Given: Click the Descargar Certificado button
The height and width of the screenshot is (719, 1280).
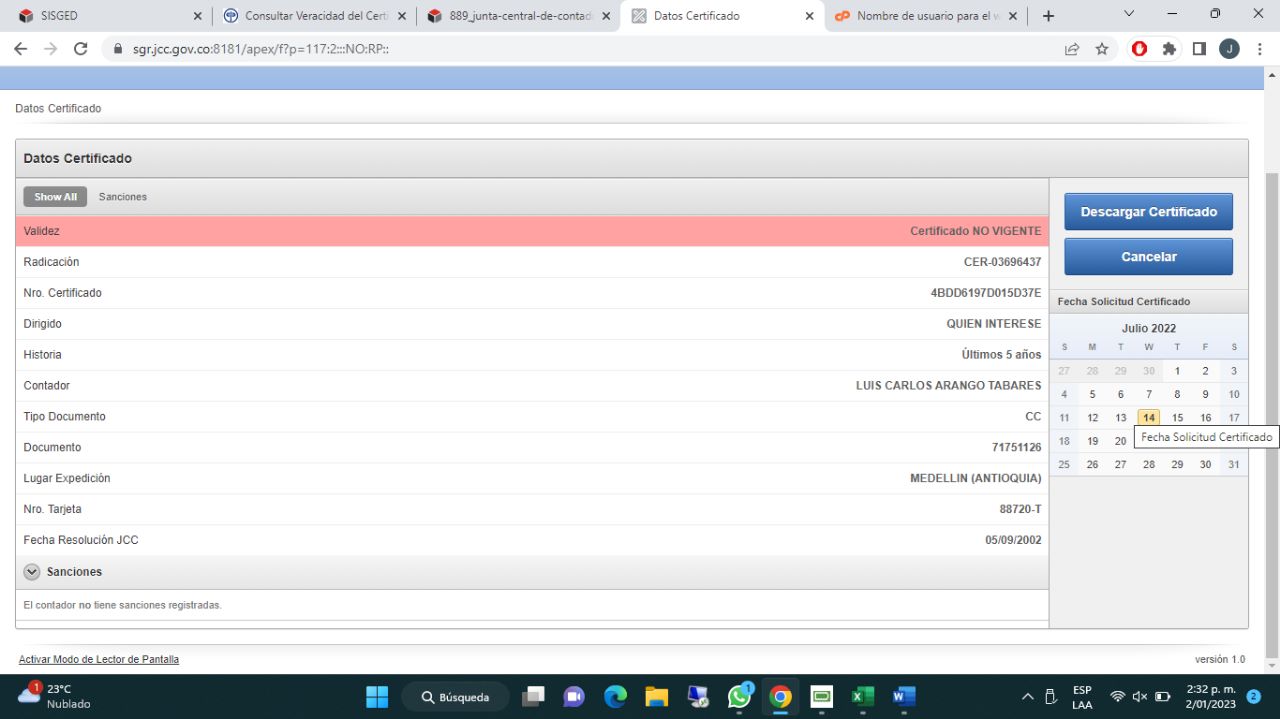Looking at the screenshot, I should [x=1148, y=212].
